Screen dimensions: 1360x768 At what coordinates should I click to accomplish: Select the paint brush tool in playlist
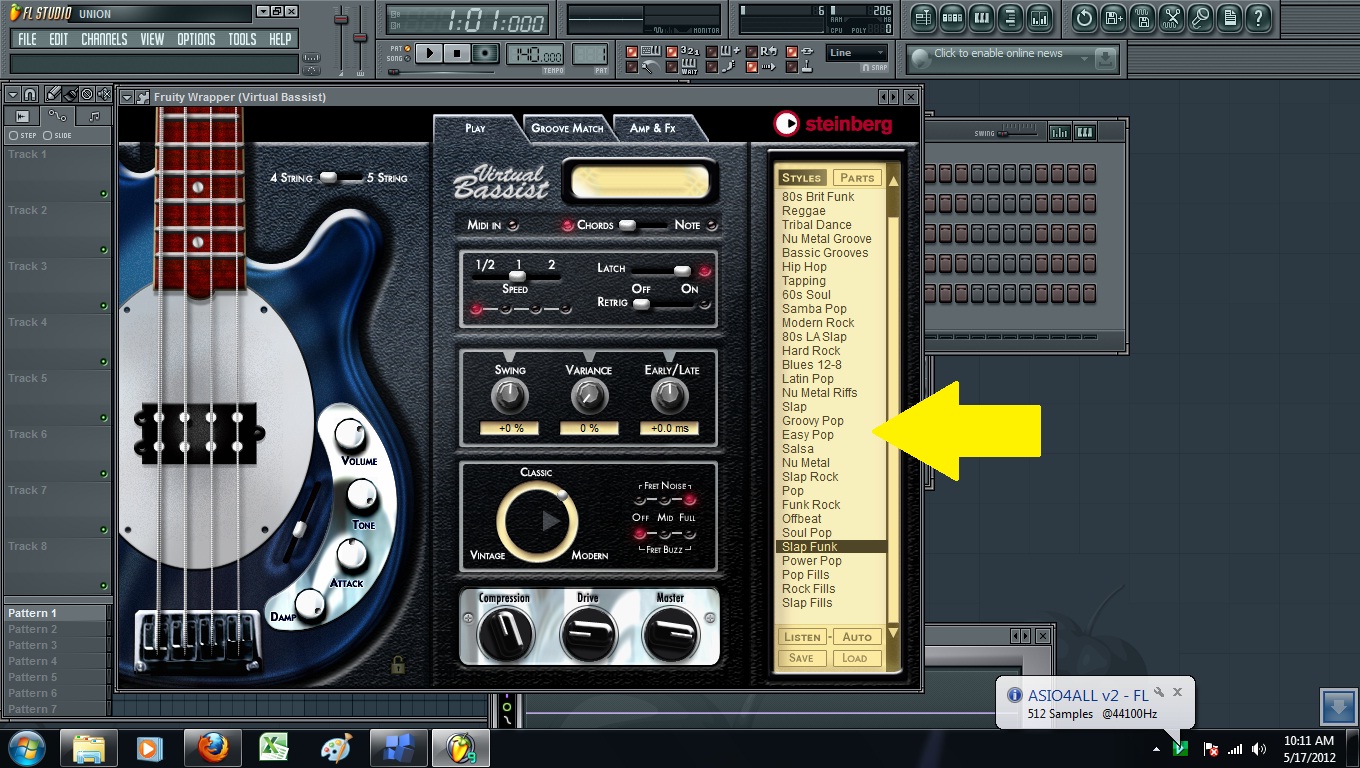70,94
